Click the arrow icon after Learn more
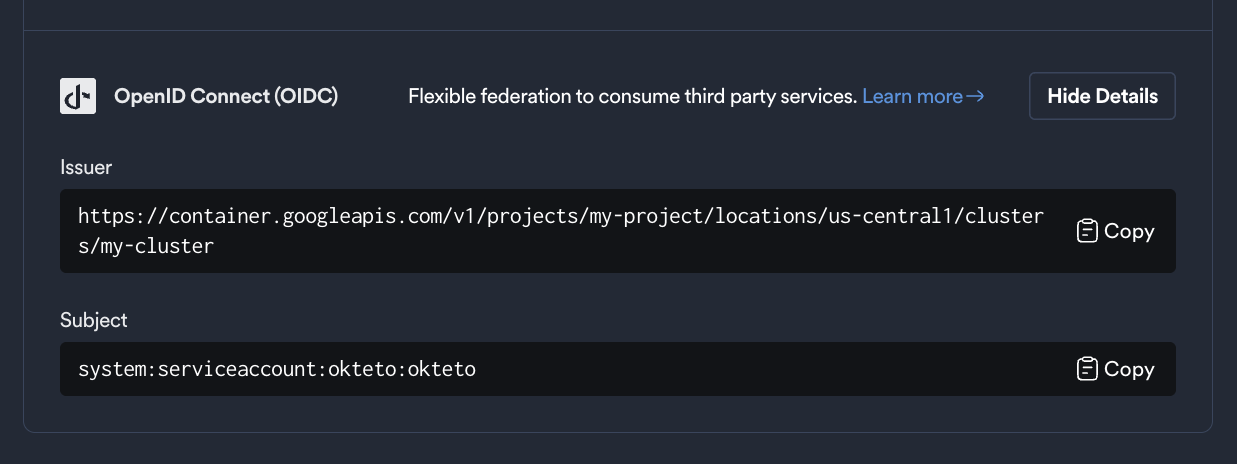 (976, 96)
